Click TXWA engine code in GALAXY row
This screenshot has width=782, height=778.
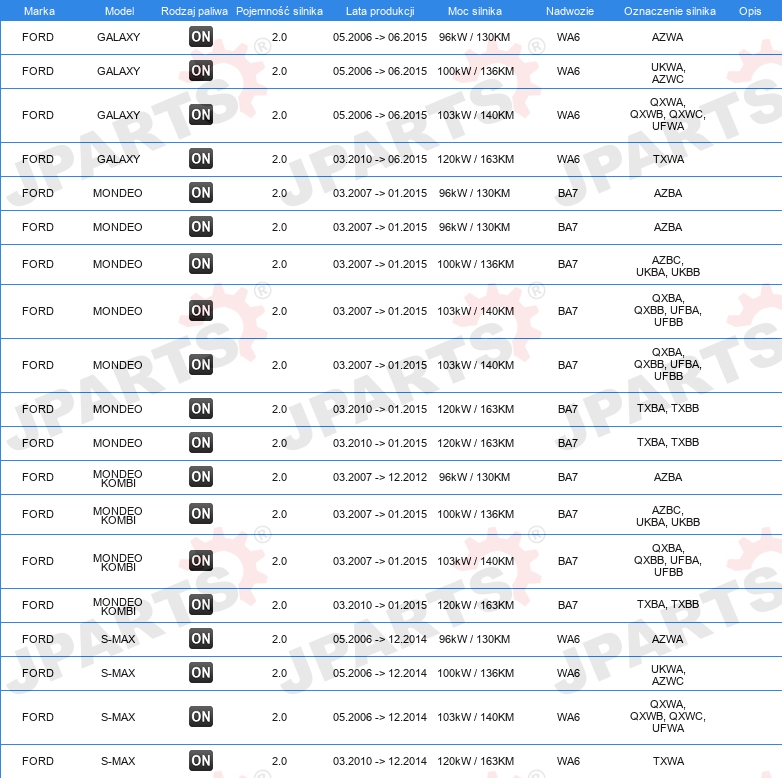click(x=668, y=159)
